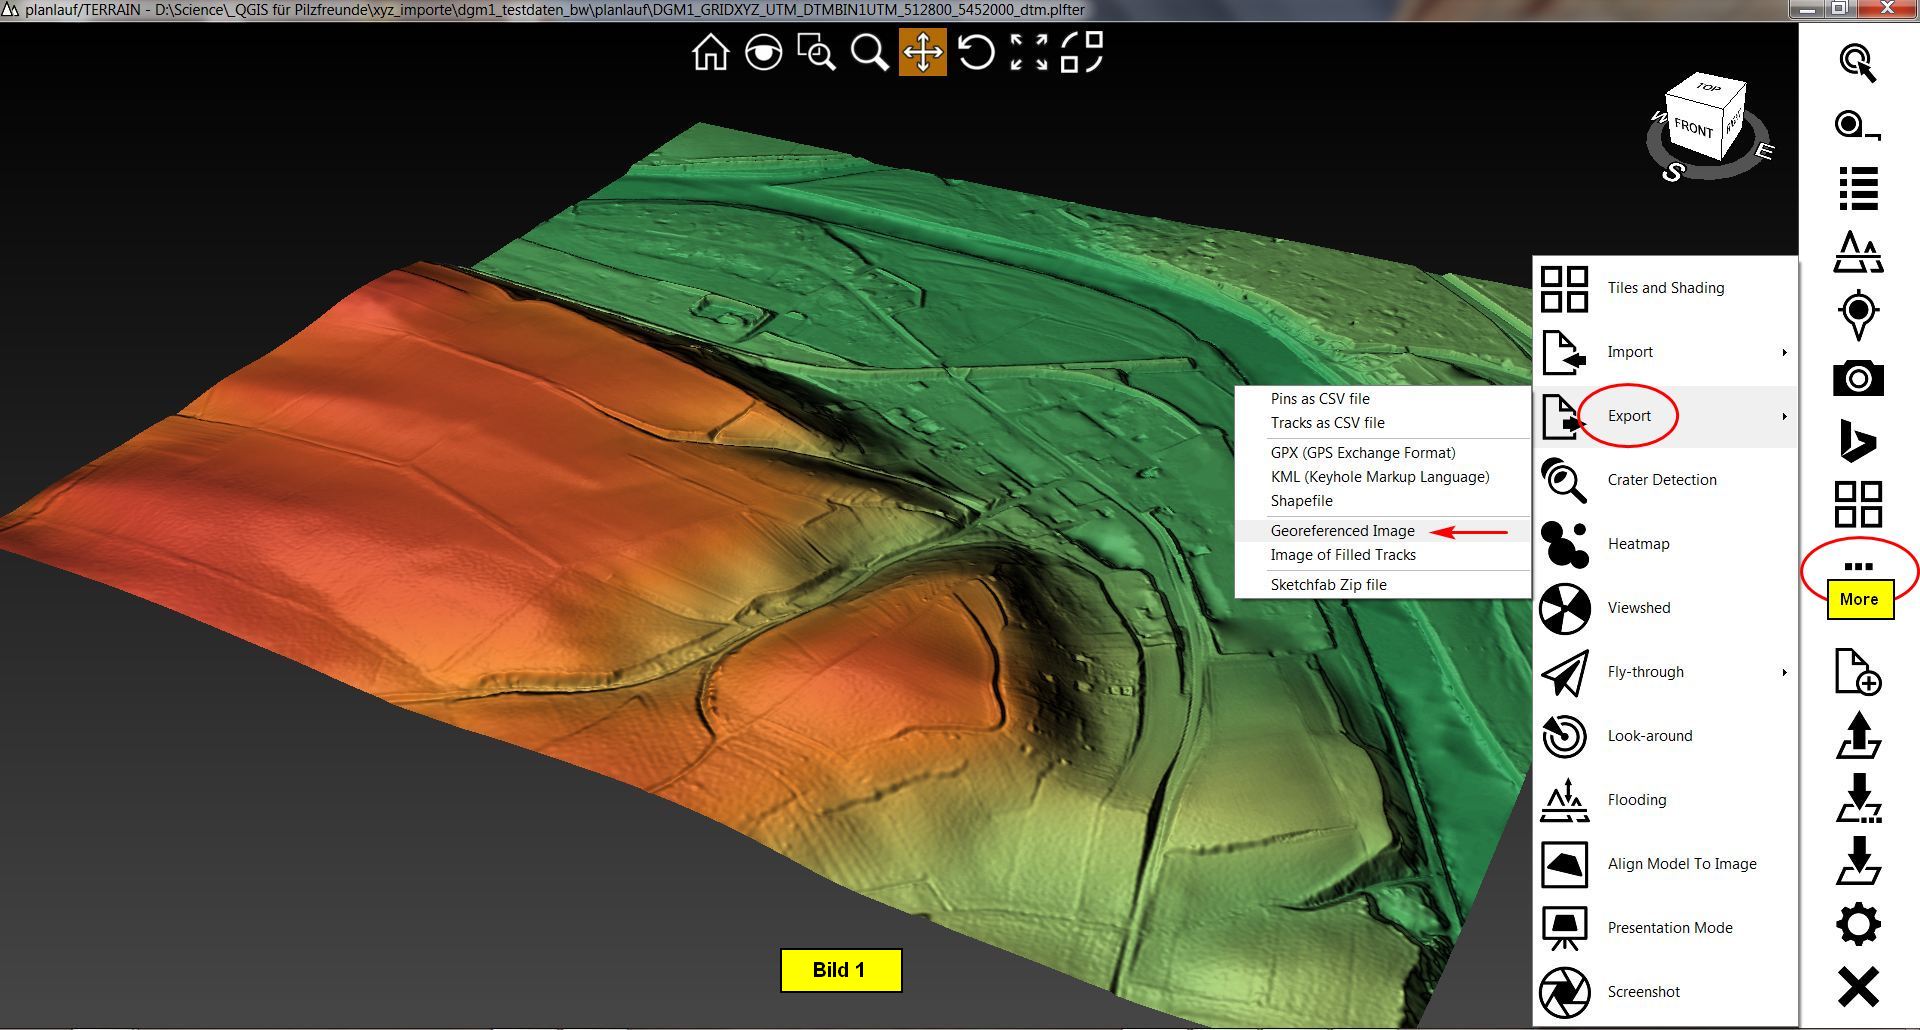The width and height of the screenshot is (1920, 1030).
Task: Open Tiles and Shading option
Action: click(x=1665, y=288)
